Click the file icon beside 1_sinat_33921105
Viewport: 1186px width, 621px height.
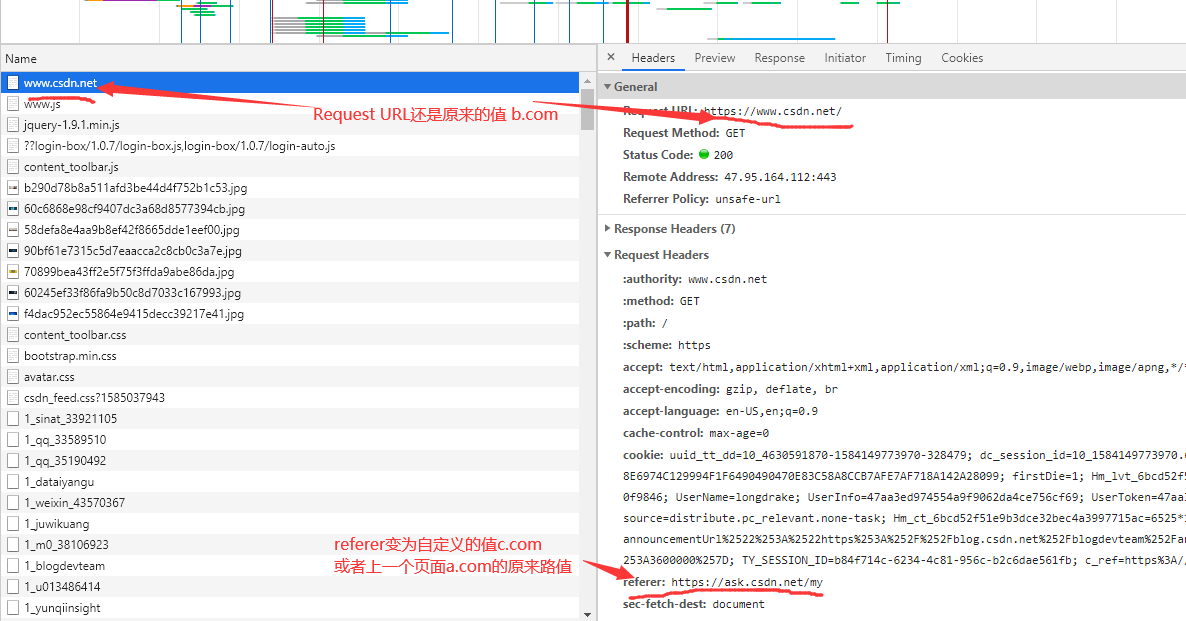[x=13, y=419]
